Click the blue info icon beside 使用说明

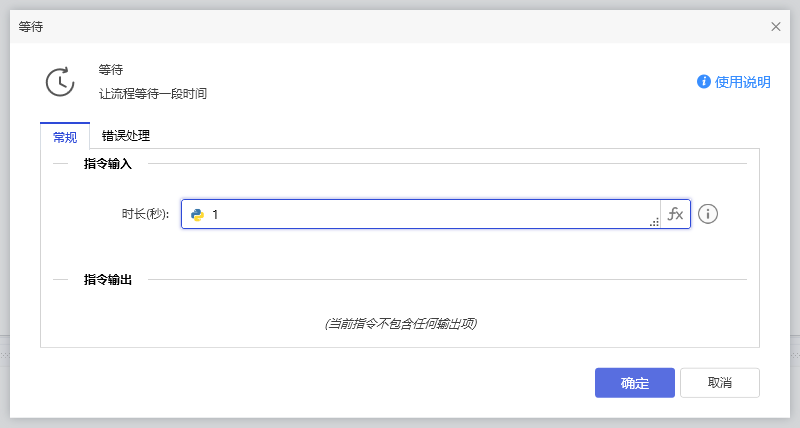[x=704, y=82]
